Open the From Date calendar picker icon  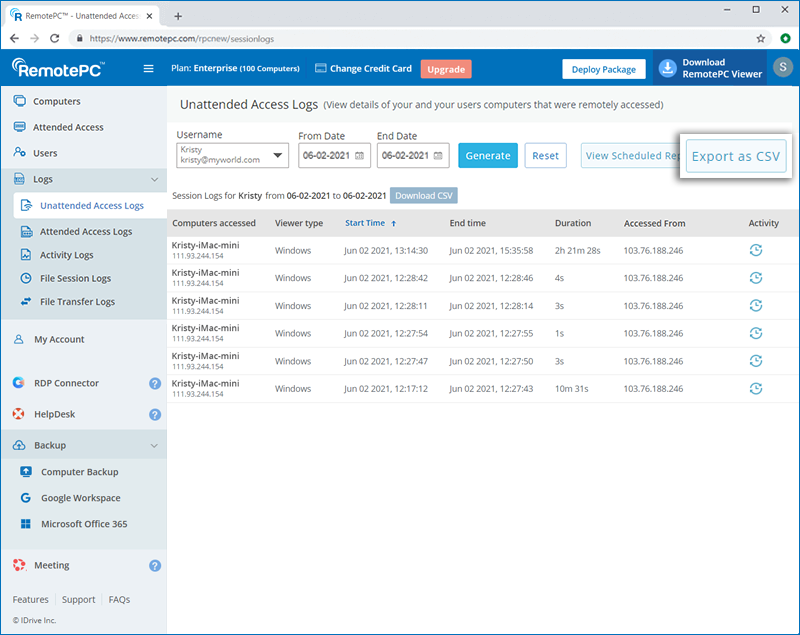[x=359, y=156]
